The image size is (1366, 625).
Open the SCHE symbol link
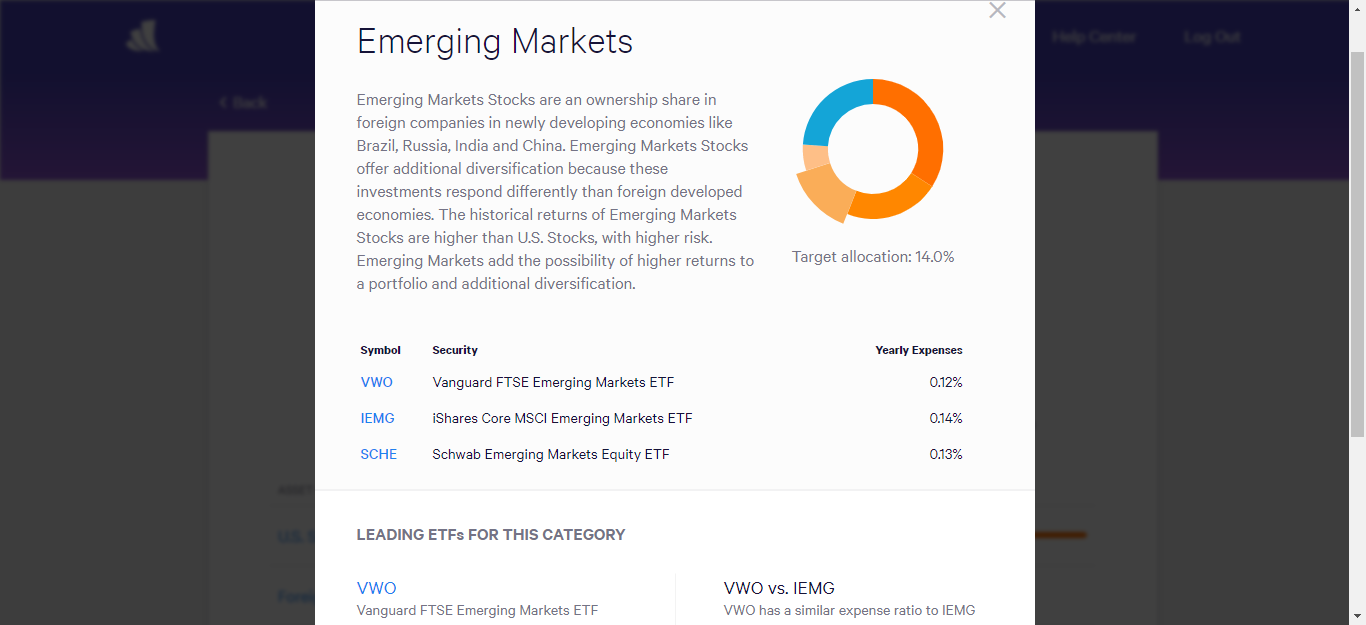(x=379, y=454)
